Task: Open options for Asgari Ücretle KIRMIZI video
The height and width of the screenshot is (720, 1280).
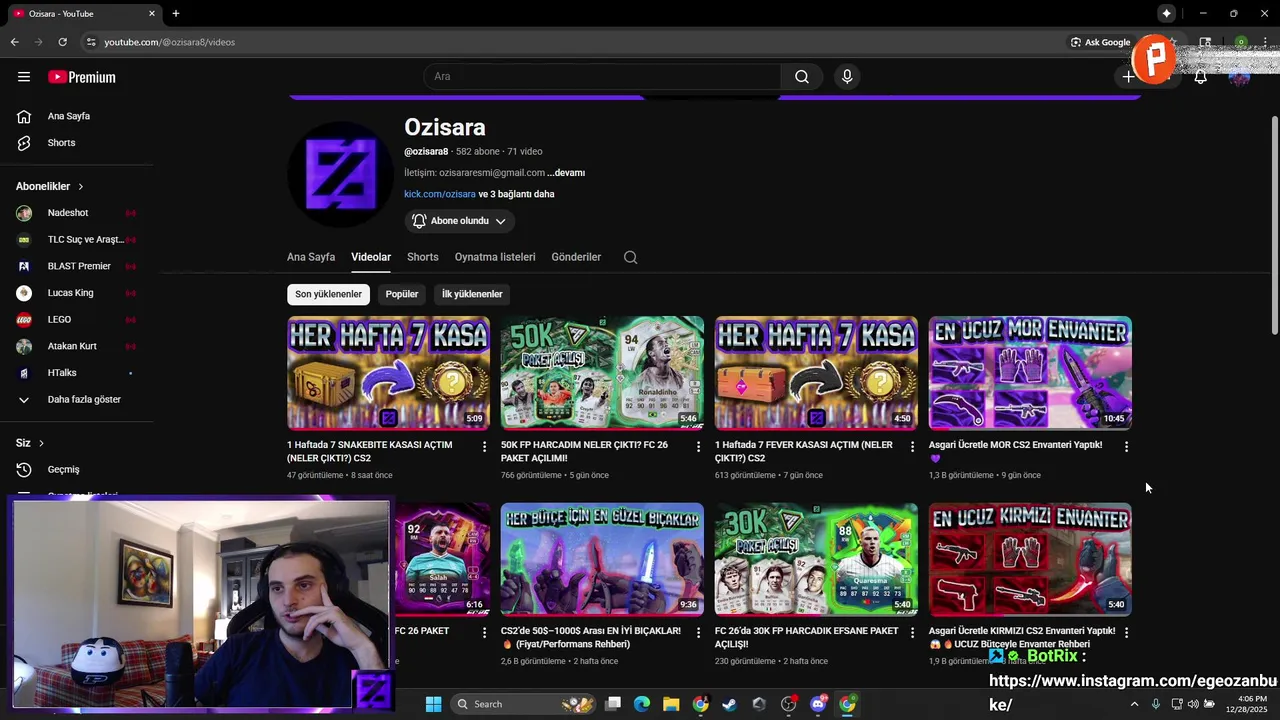Action: 1126,633
